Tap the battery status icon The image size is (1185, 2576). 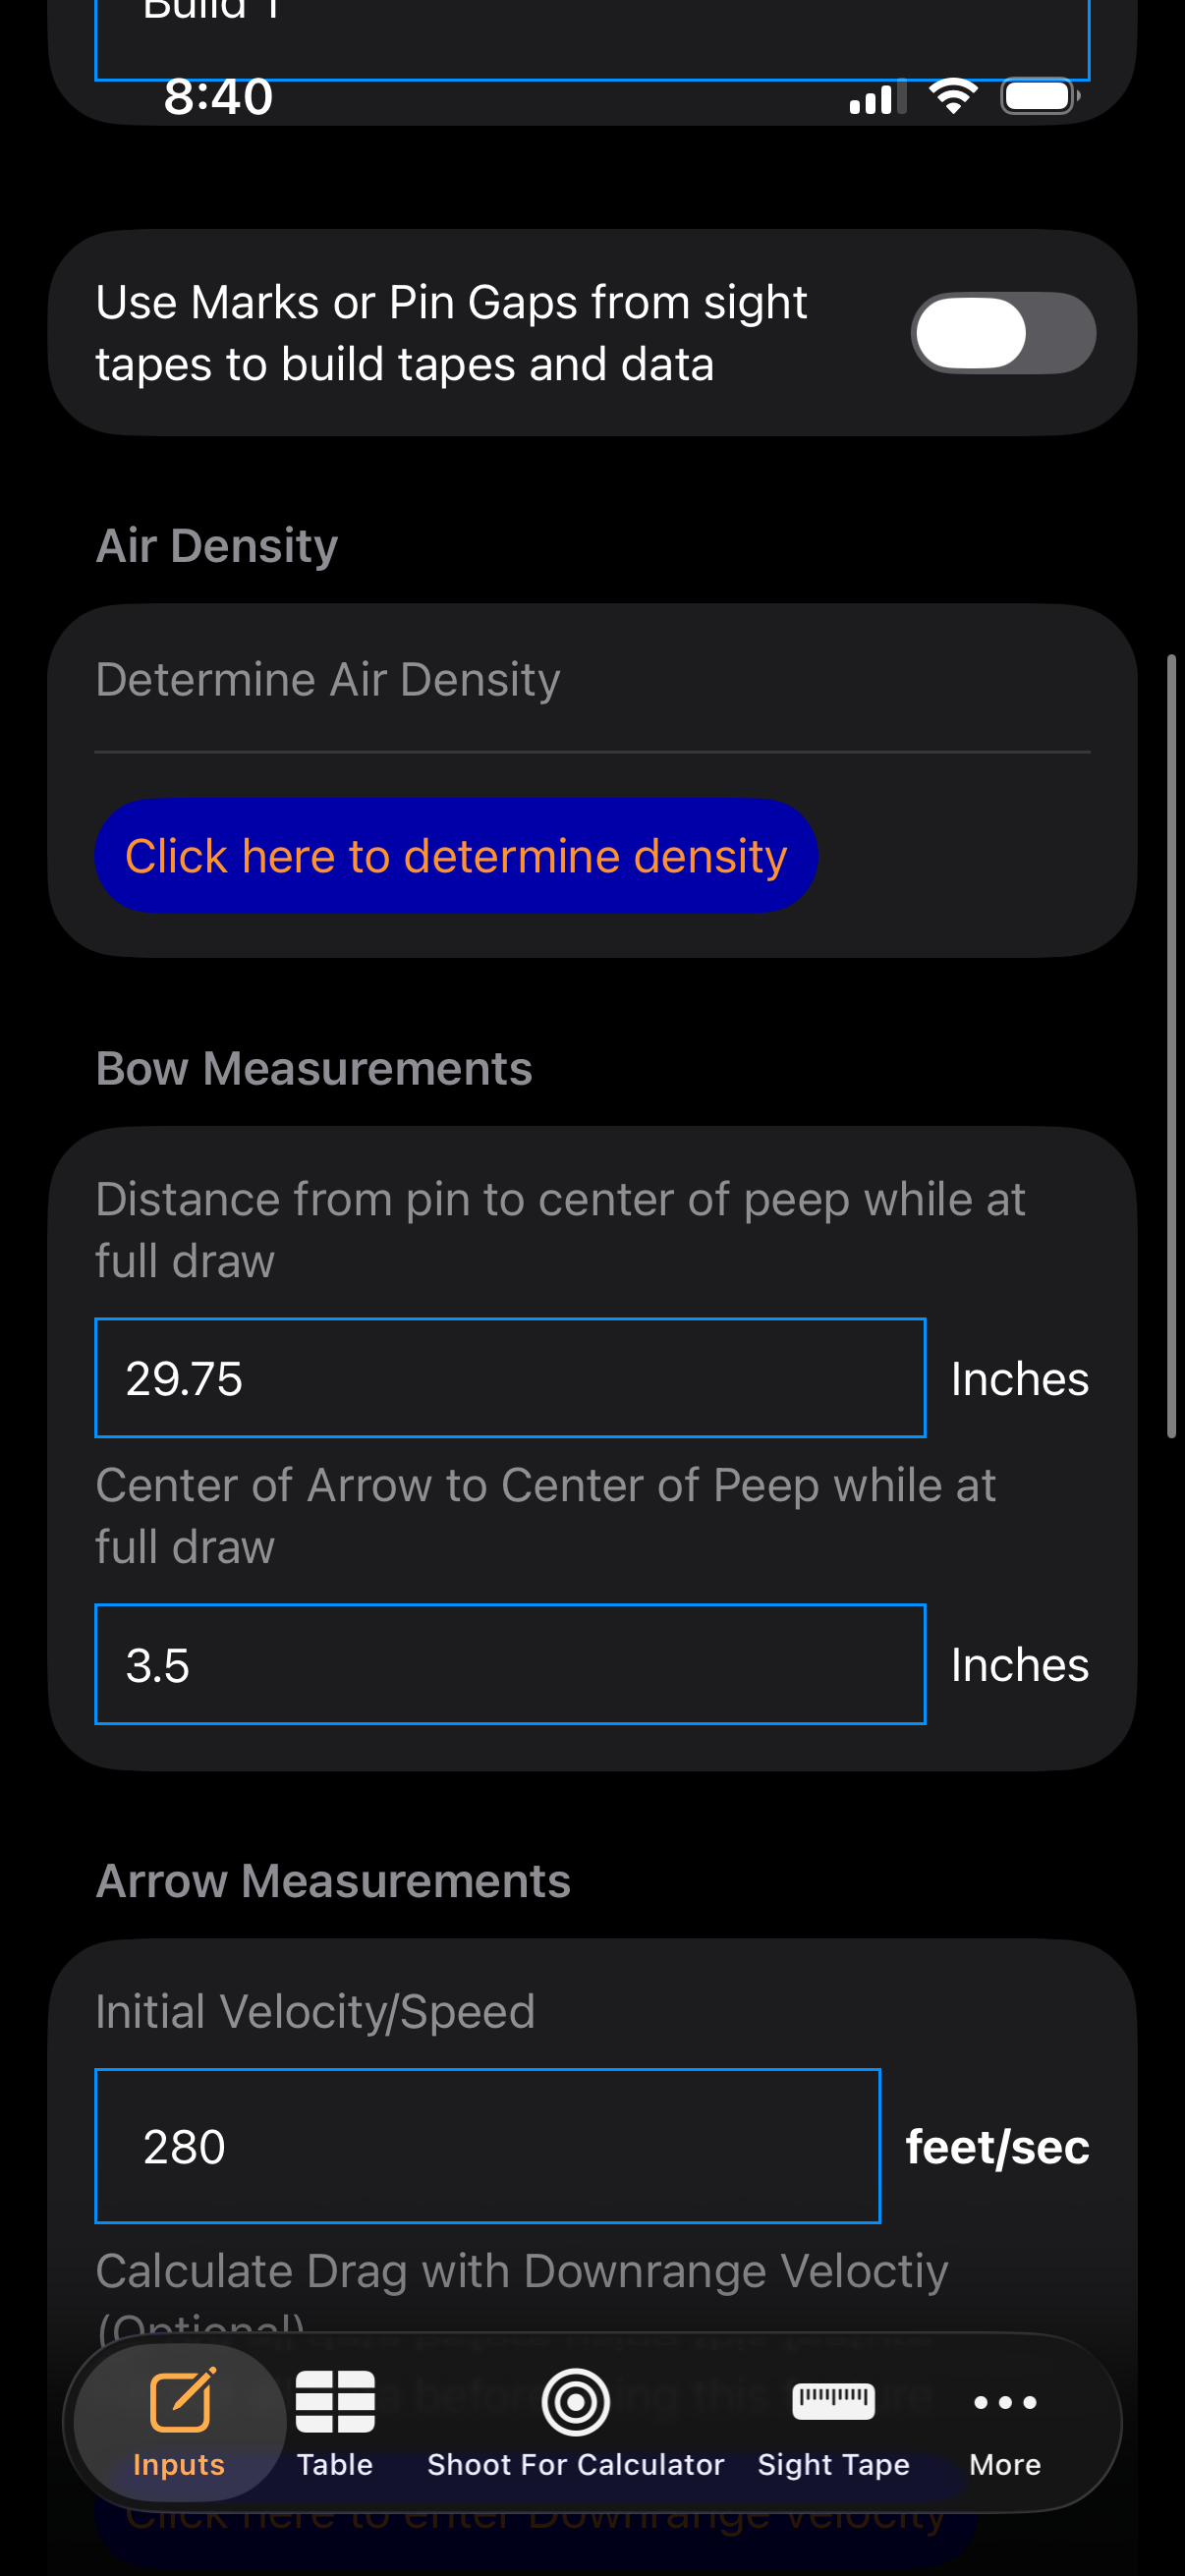coord(1039,97)
